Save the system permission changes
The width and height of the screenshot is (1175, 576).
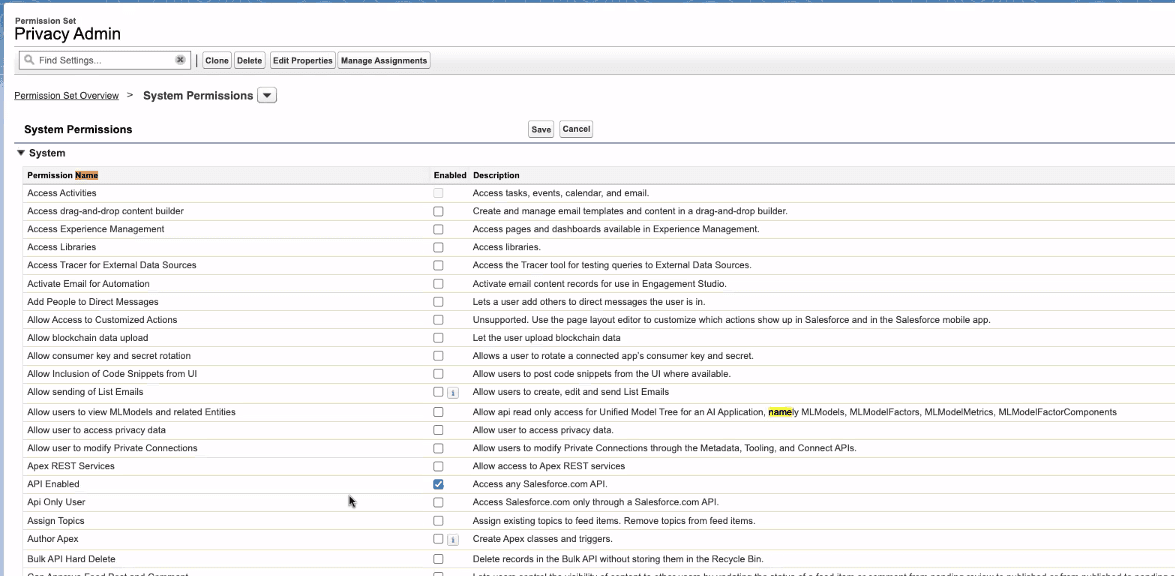pyautogui.click(x=543, y=128)
